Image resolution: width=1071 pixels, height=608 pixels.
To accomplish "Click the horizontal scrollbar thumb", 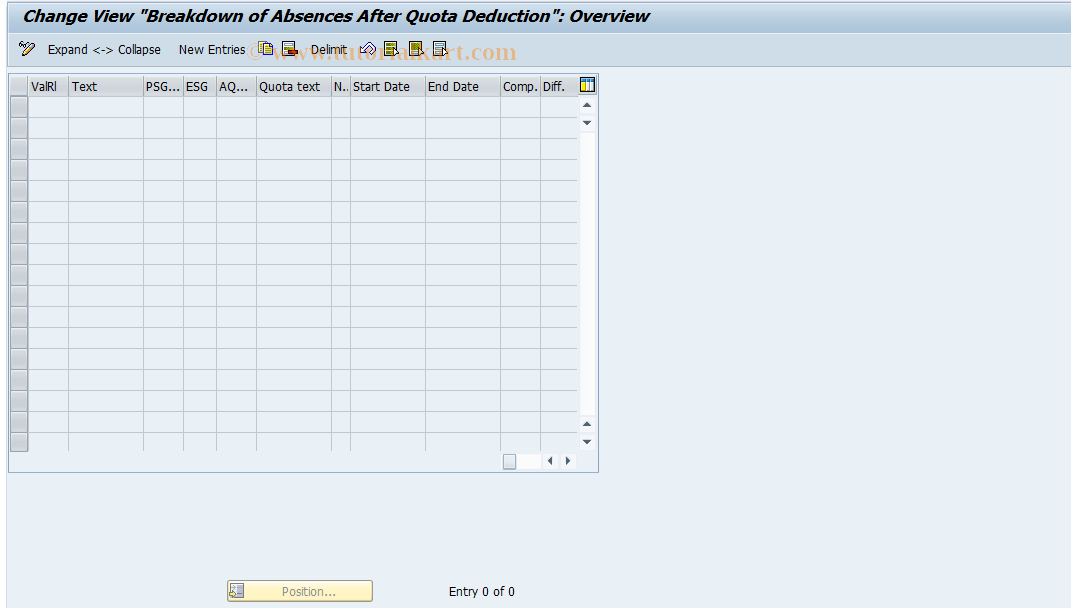I will pos(510,462).
